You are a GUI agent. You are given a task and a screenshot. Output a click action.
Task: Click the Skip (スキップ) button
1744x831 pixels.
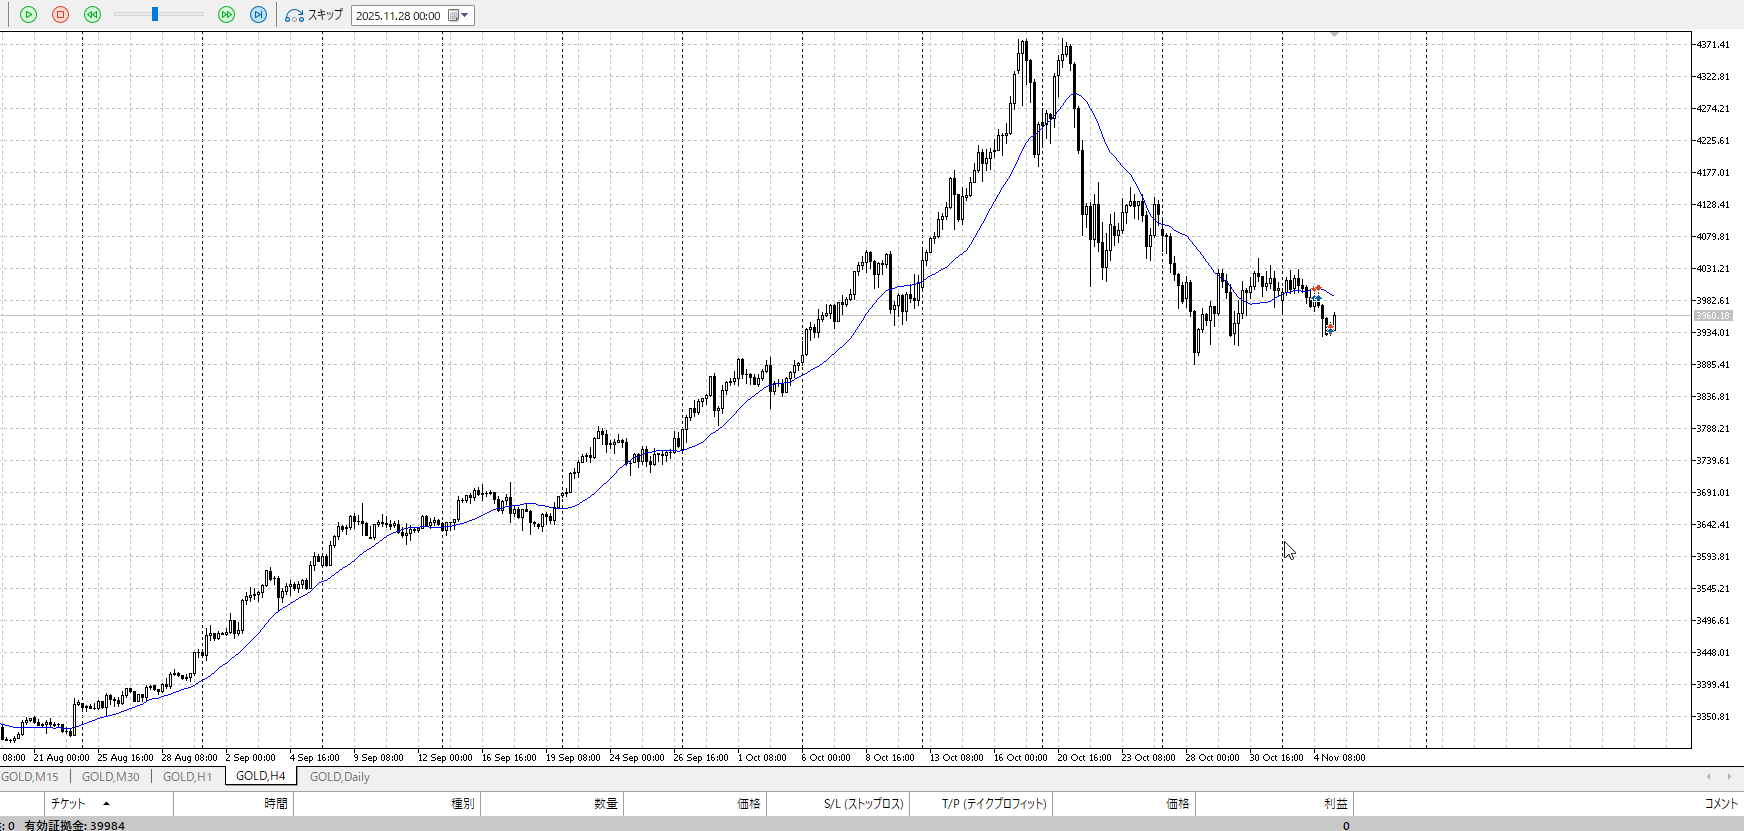tap(314, 15)
